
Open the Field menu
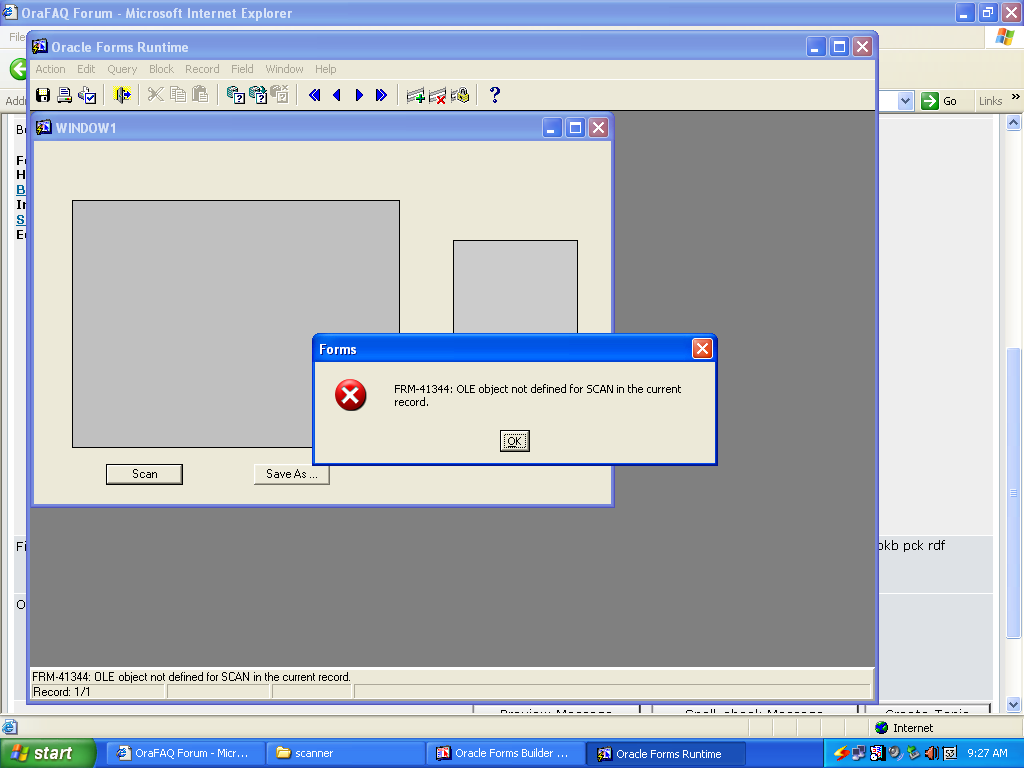coord(242,69)
